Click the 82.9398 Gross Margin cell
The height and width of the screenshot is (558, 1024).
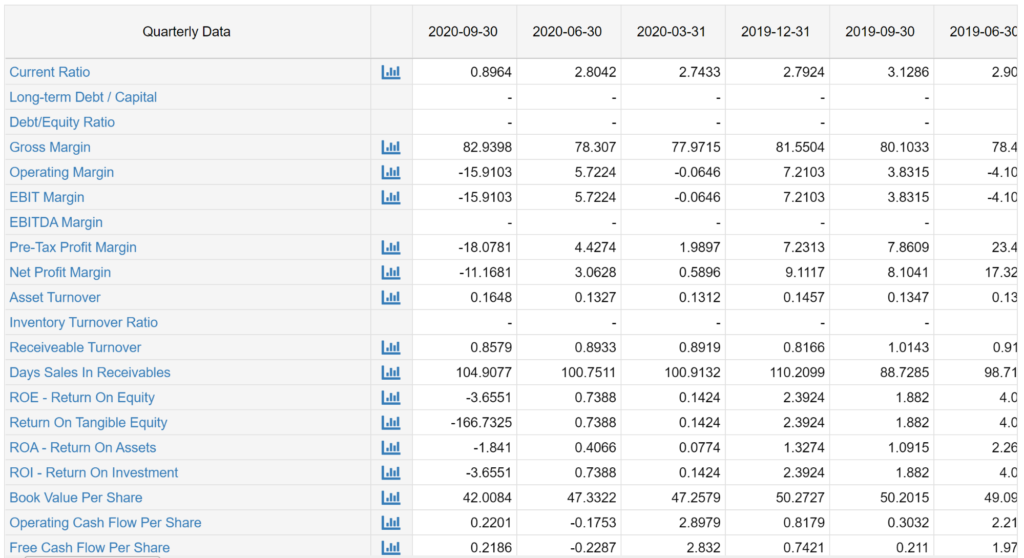pyautogui.click(x=484, y=147)
